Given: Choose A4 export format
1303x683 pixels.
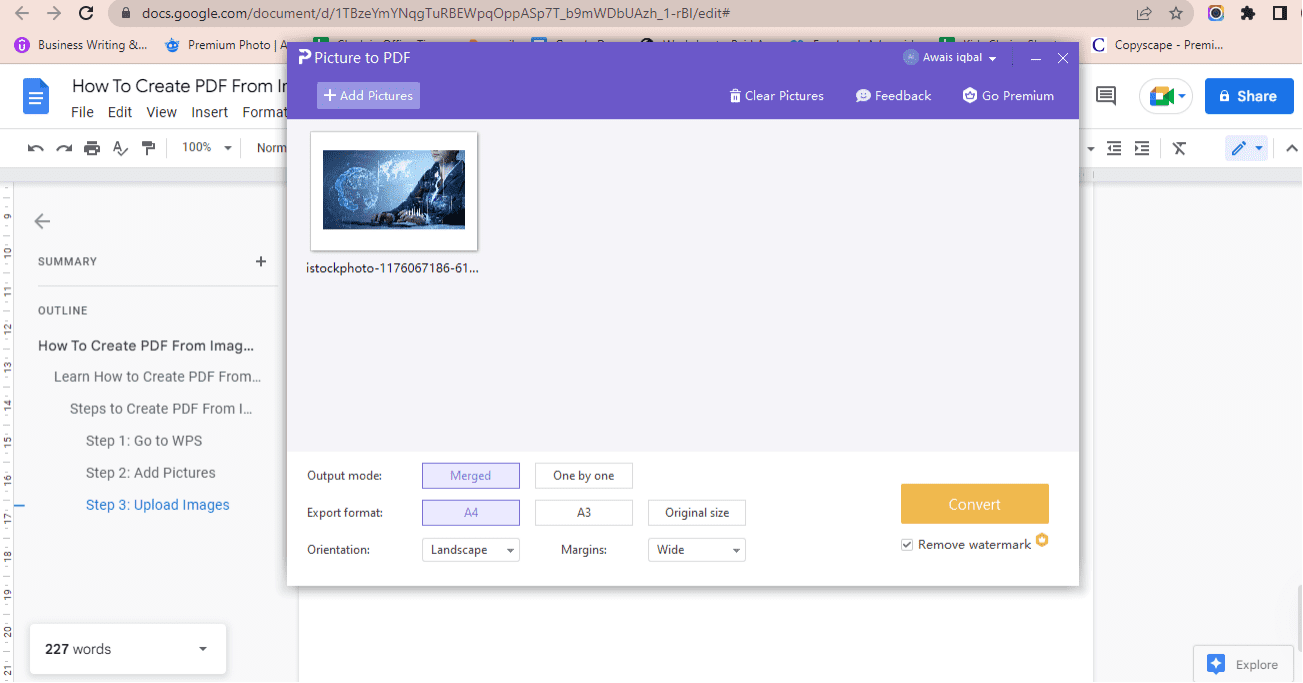Looking at the screenshot, I should (x=470, y=513).
